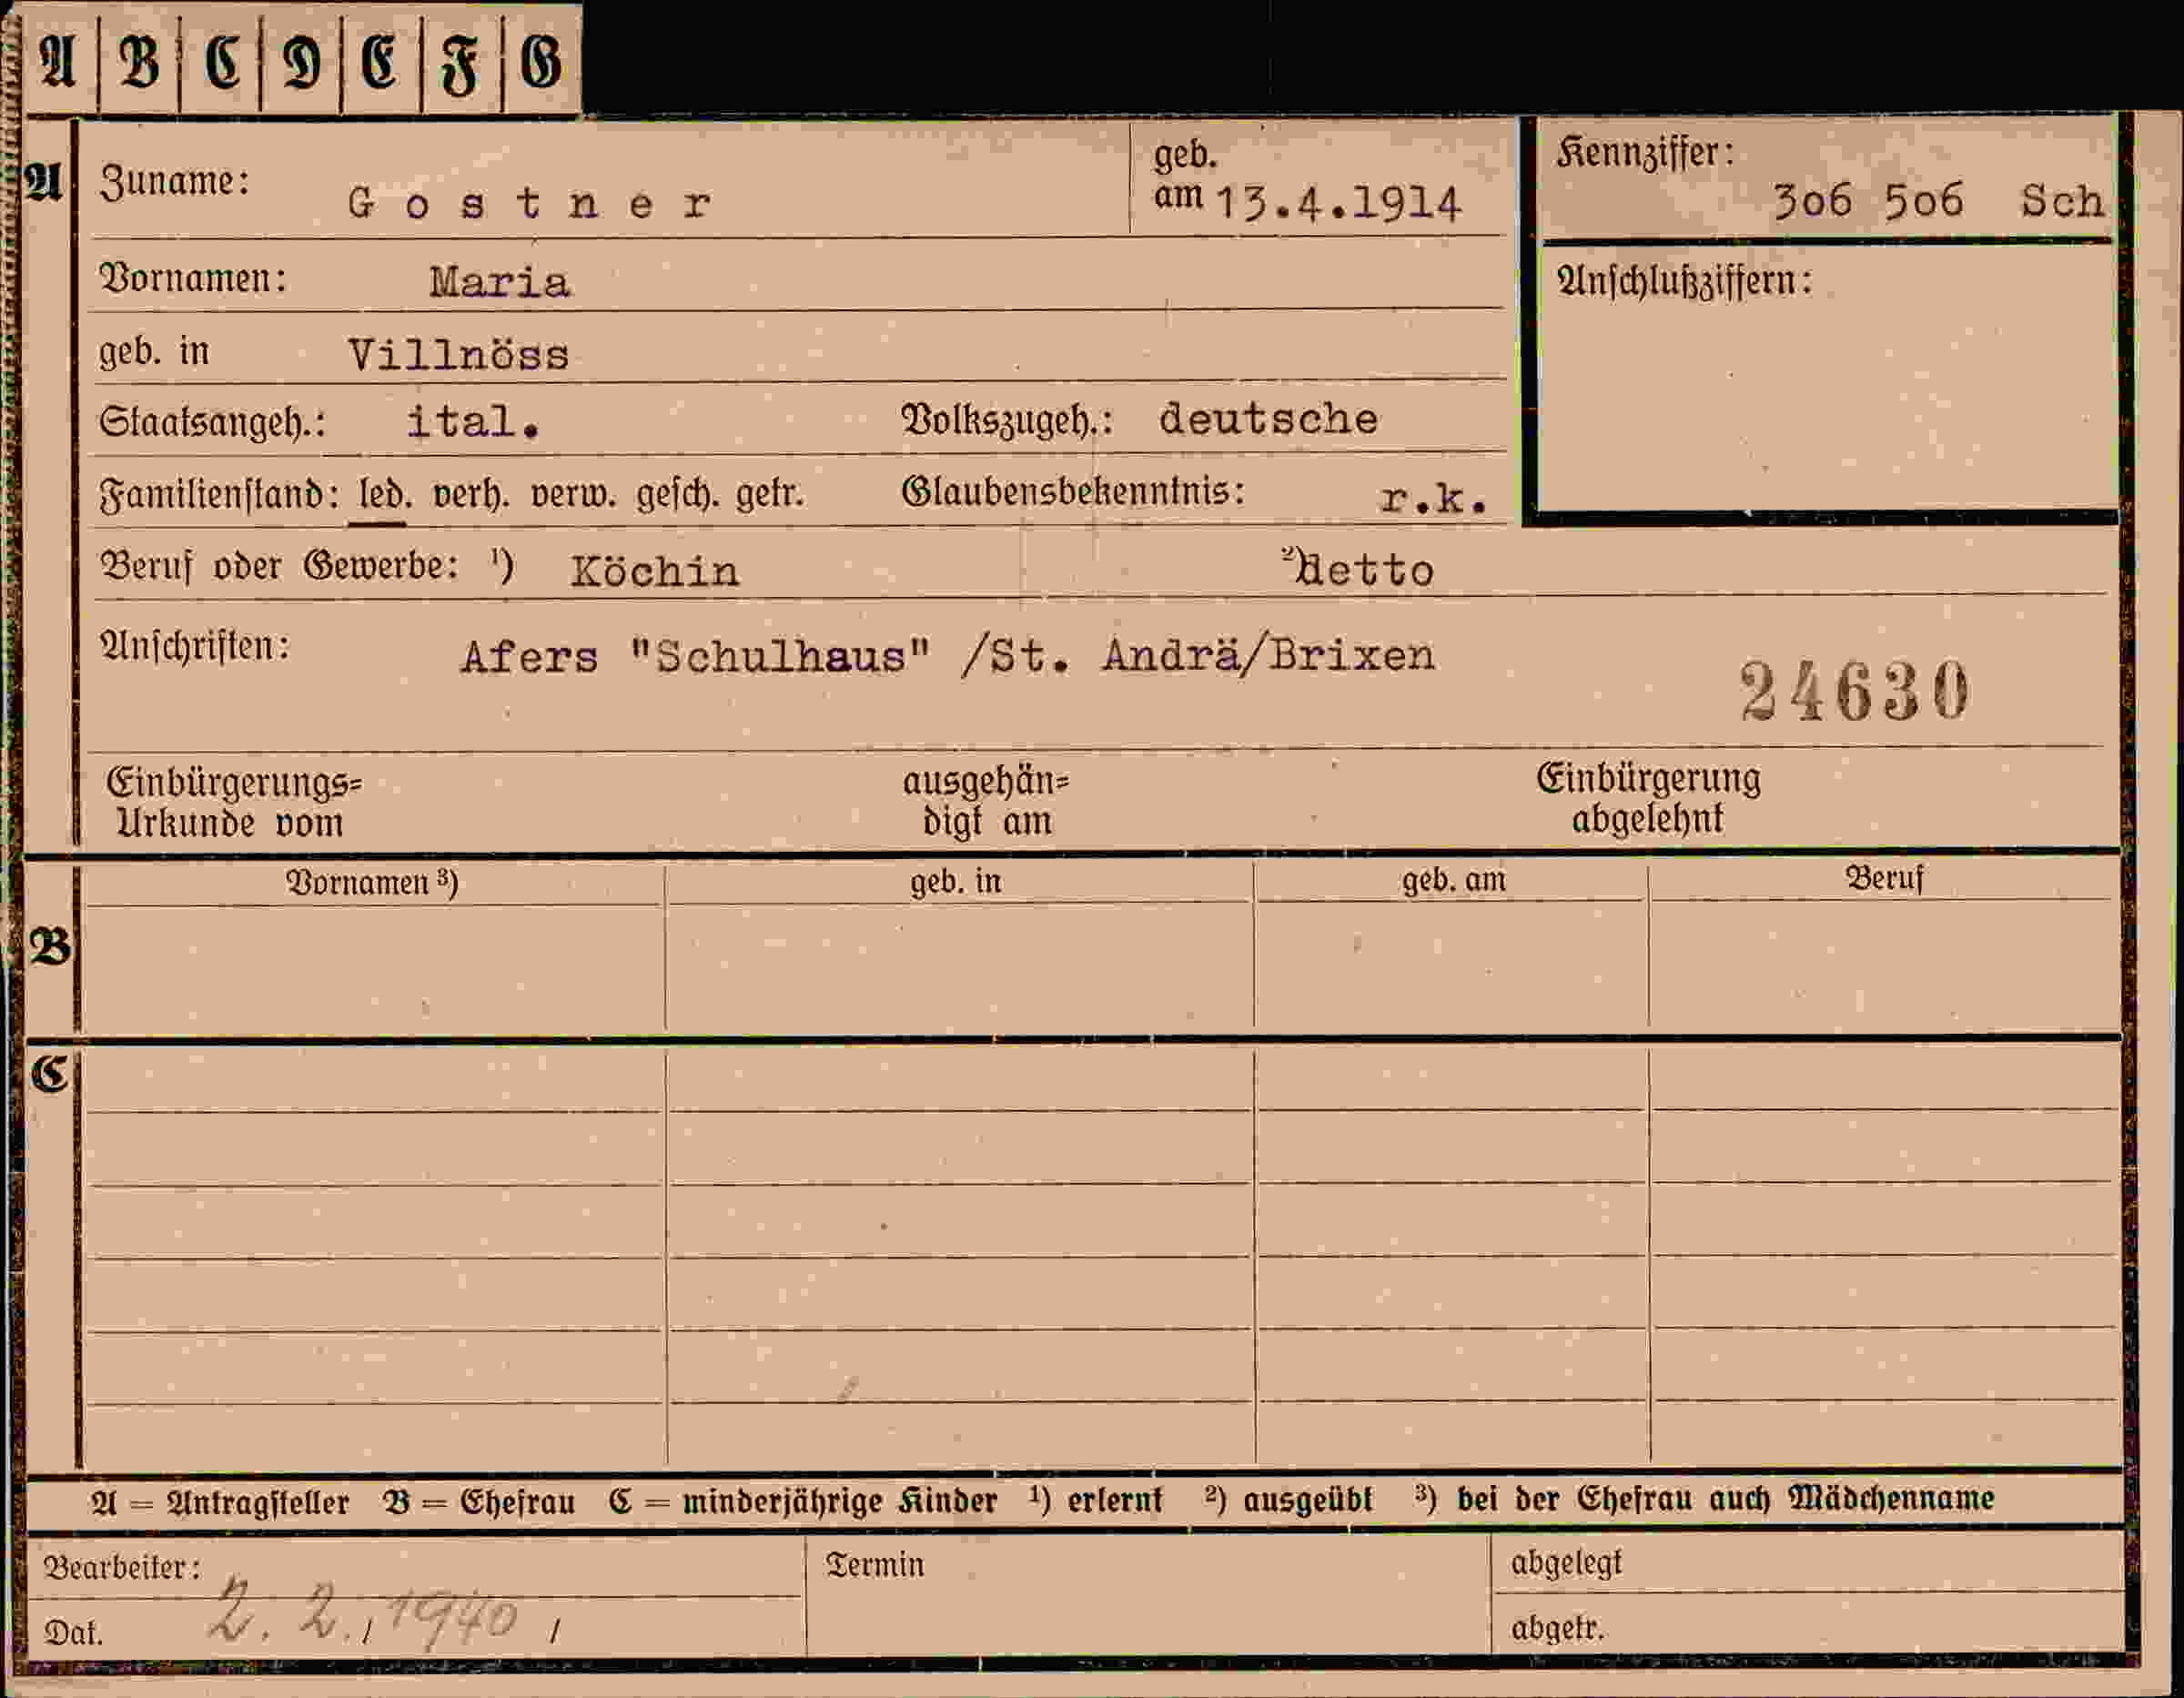Image resolution: width=2184 pixels, height=1698 pixels.
Task: Click the first name 'Maria'
Action: [500, 283]
